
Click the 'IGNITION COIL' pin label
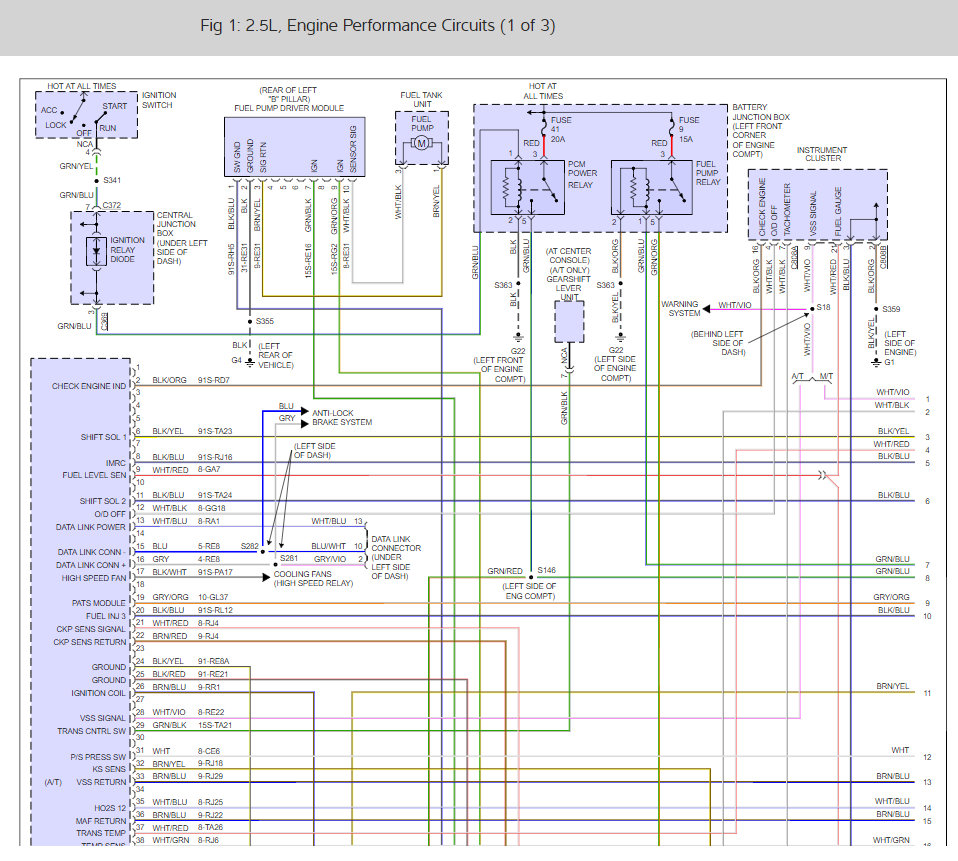[x=98, y=693]
